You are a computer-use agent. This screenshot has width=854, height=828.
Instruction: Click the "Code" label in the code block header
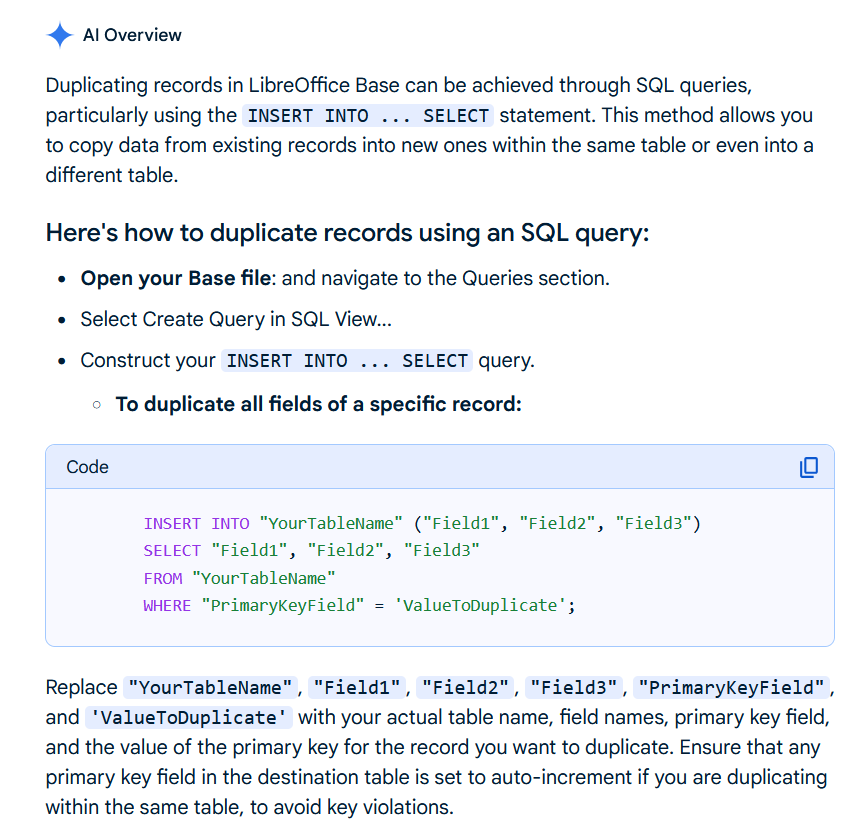pos(87,467)
